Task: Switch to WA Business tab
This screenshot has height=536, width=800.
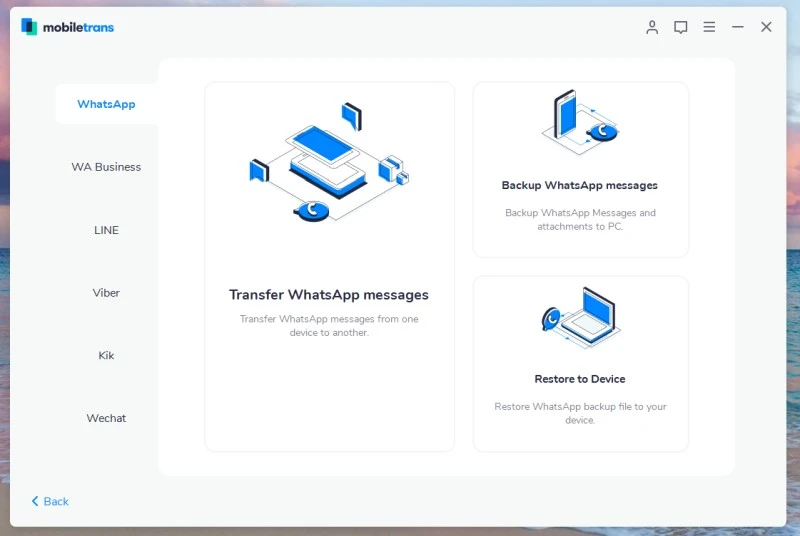Action: pos(106,167)
